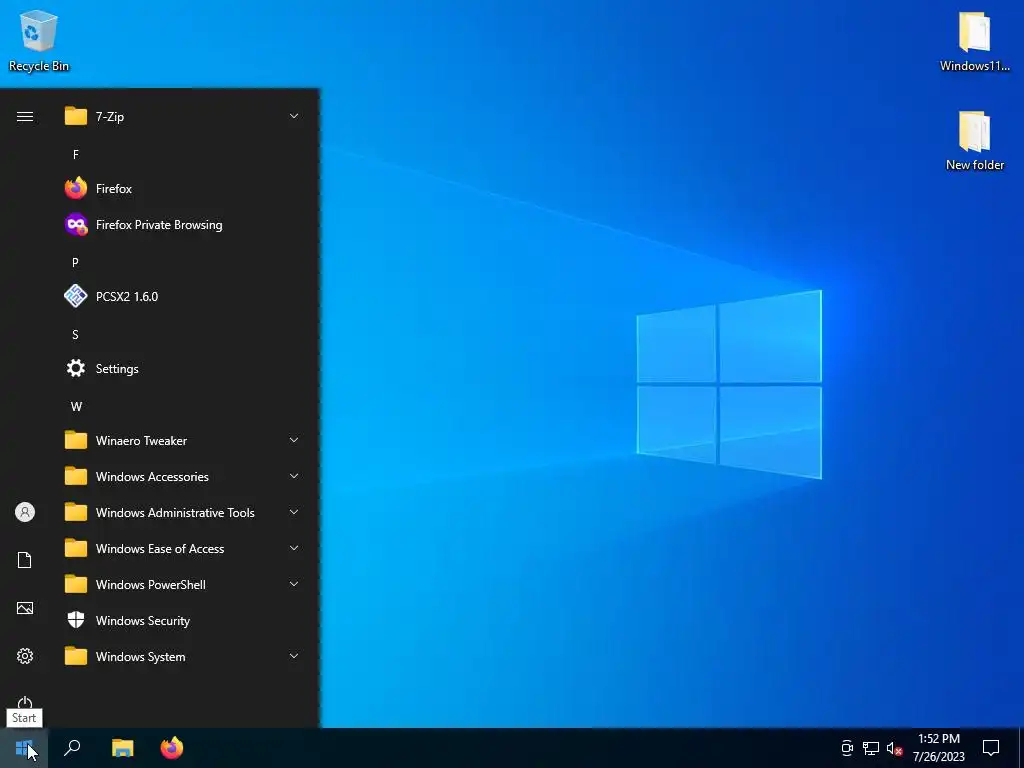Open the Action Center notifications icon
Image resolution: width=1024 pixels, height=768 pixels.
pyautogui.click(x=991, y=748)
